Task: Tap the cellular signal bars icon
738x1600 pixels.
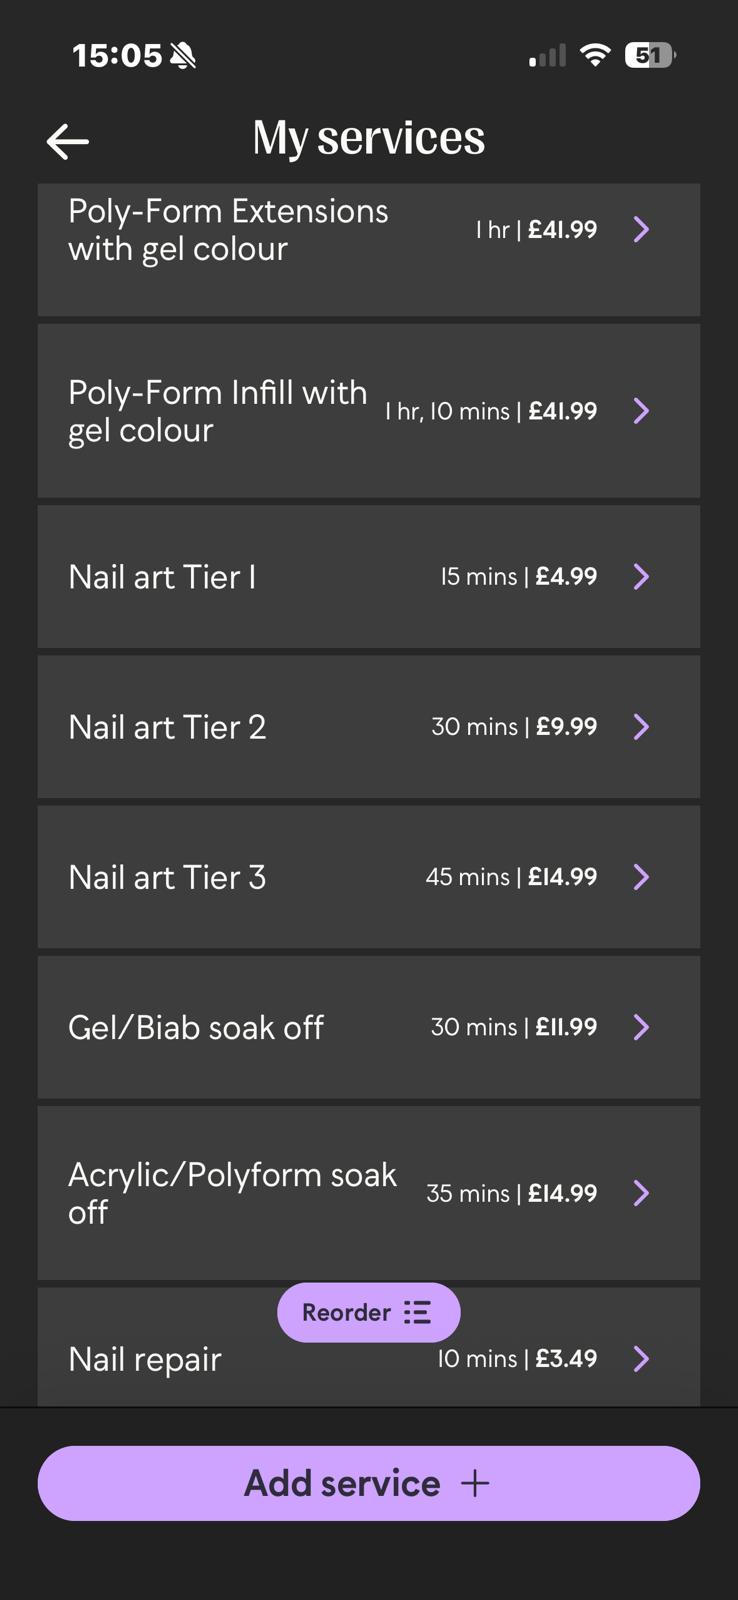Action: (x=547, y=56)
